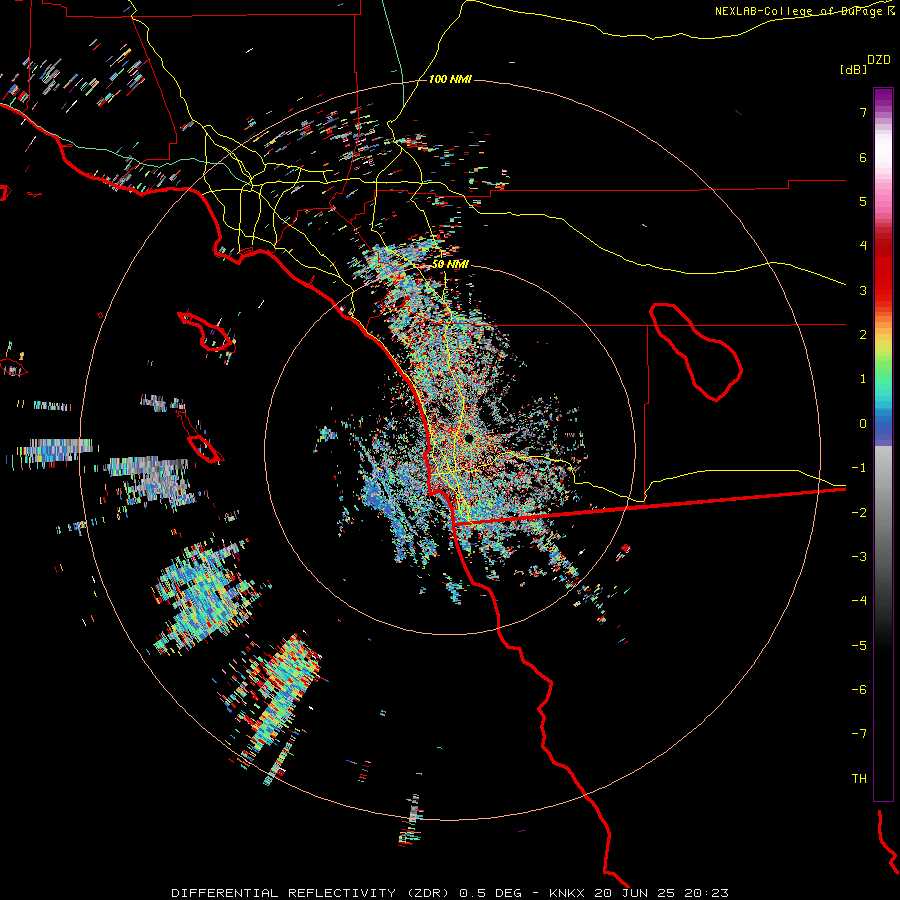Click the 50 NMI range ring label
The image size is (900, 900).
[451, 264]
